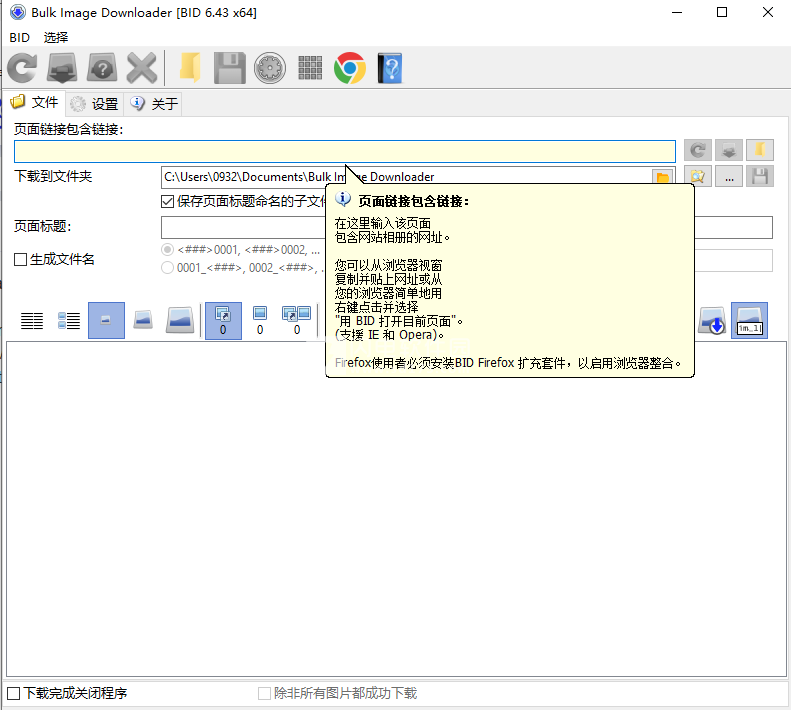This screenshot has height=710, width=791.
Task: Open the yellow folder toolbar icon
Action: (190, 68)
